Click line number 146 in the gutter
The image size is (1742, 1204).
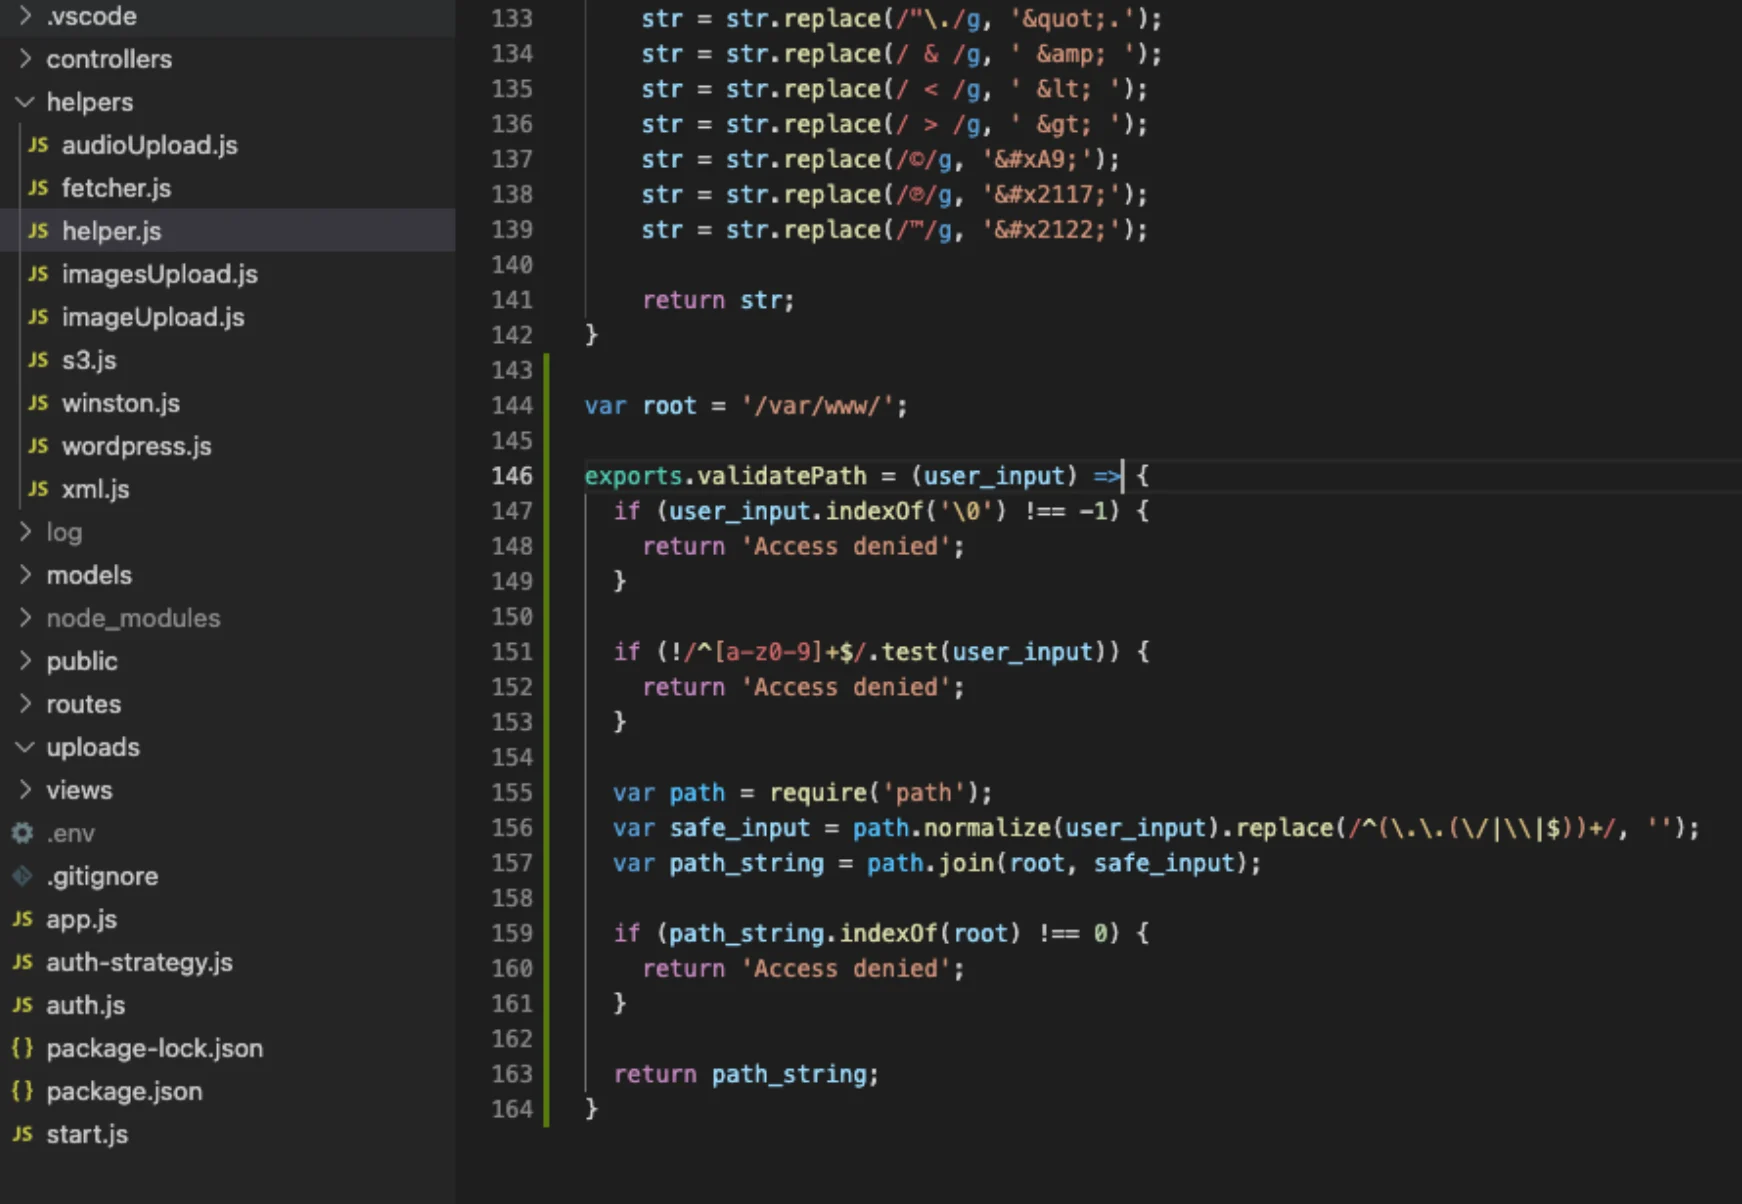point(512,476)
